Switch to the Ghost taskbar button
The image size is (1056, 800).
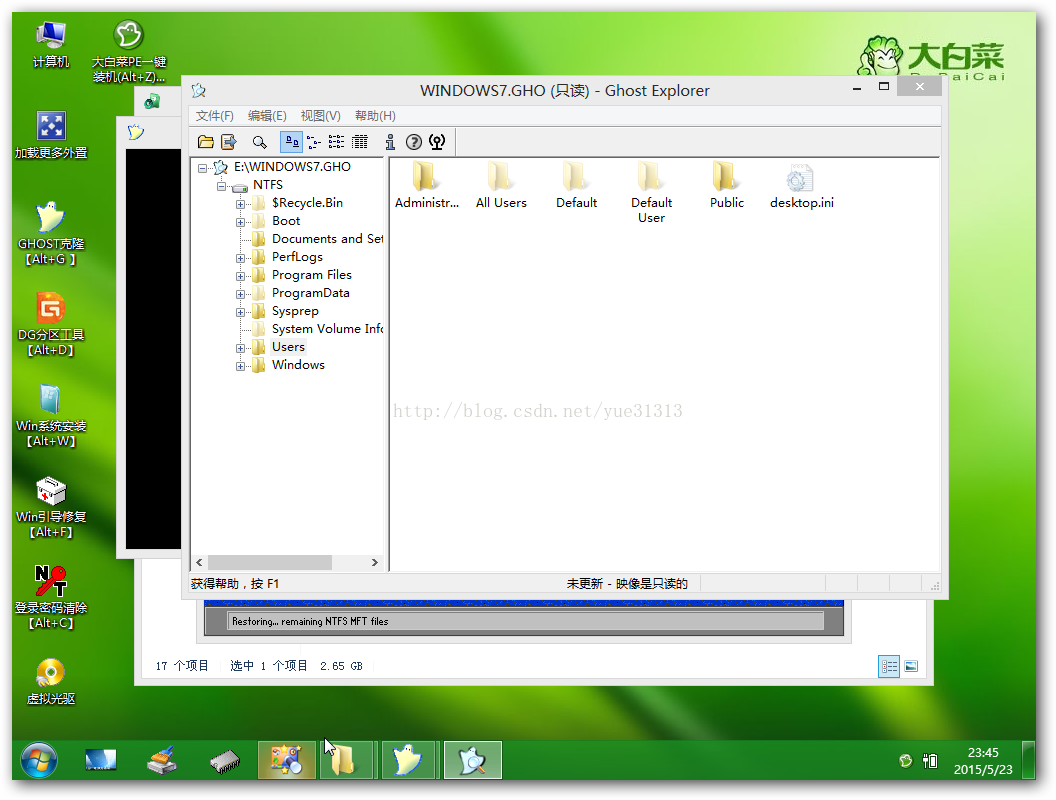[x=409, y=760]
